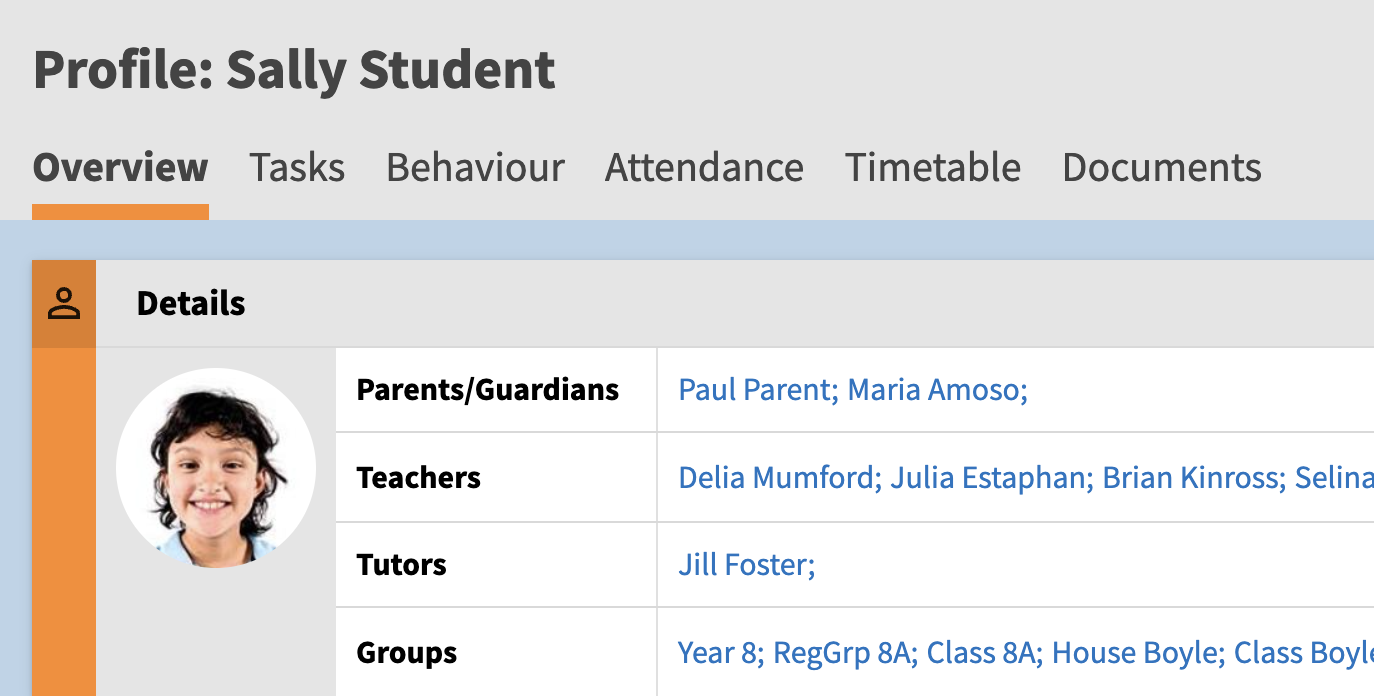Go to the Behaviour tab

[x=475, y=167]
